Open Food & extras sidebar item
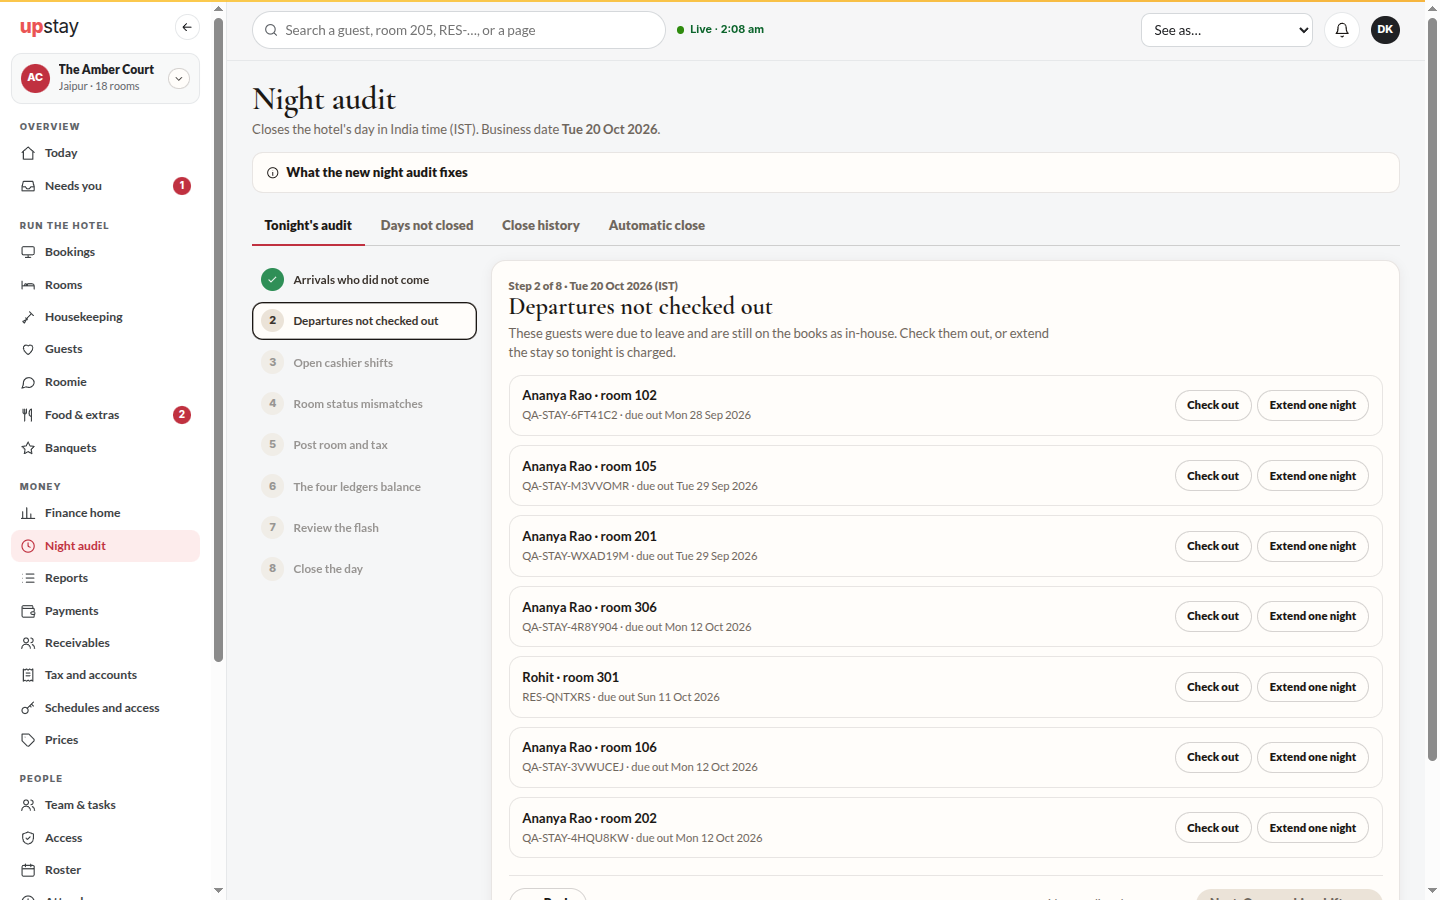1440x900 pixels. 105,415
